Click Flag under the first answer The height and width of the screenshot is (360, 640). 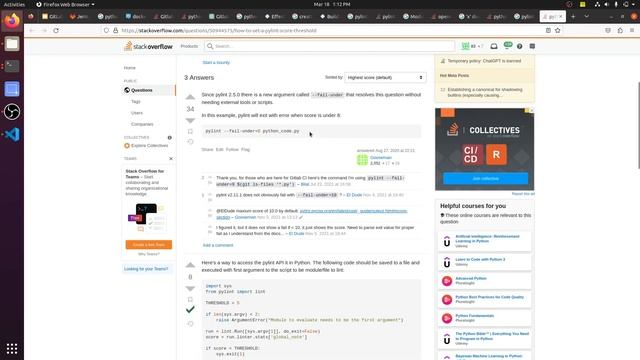pos(245,149)
